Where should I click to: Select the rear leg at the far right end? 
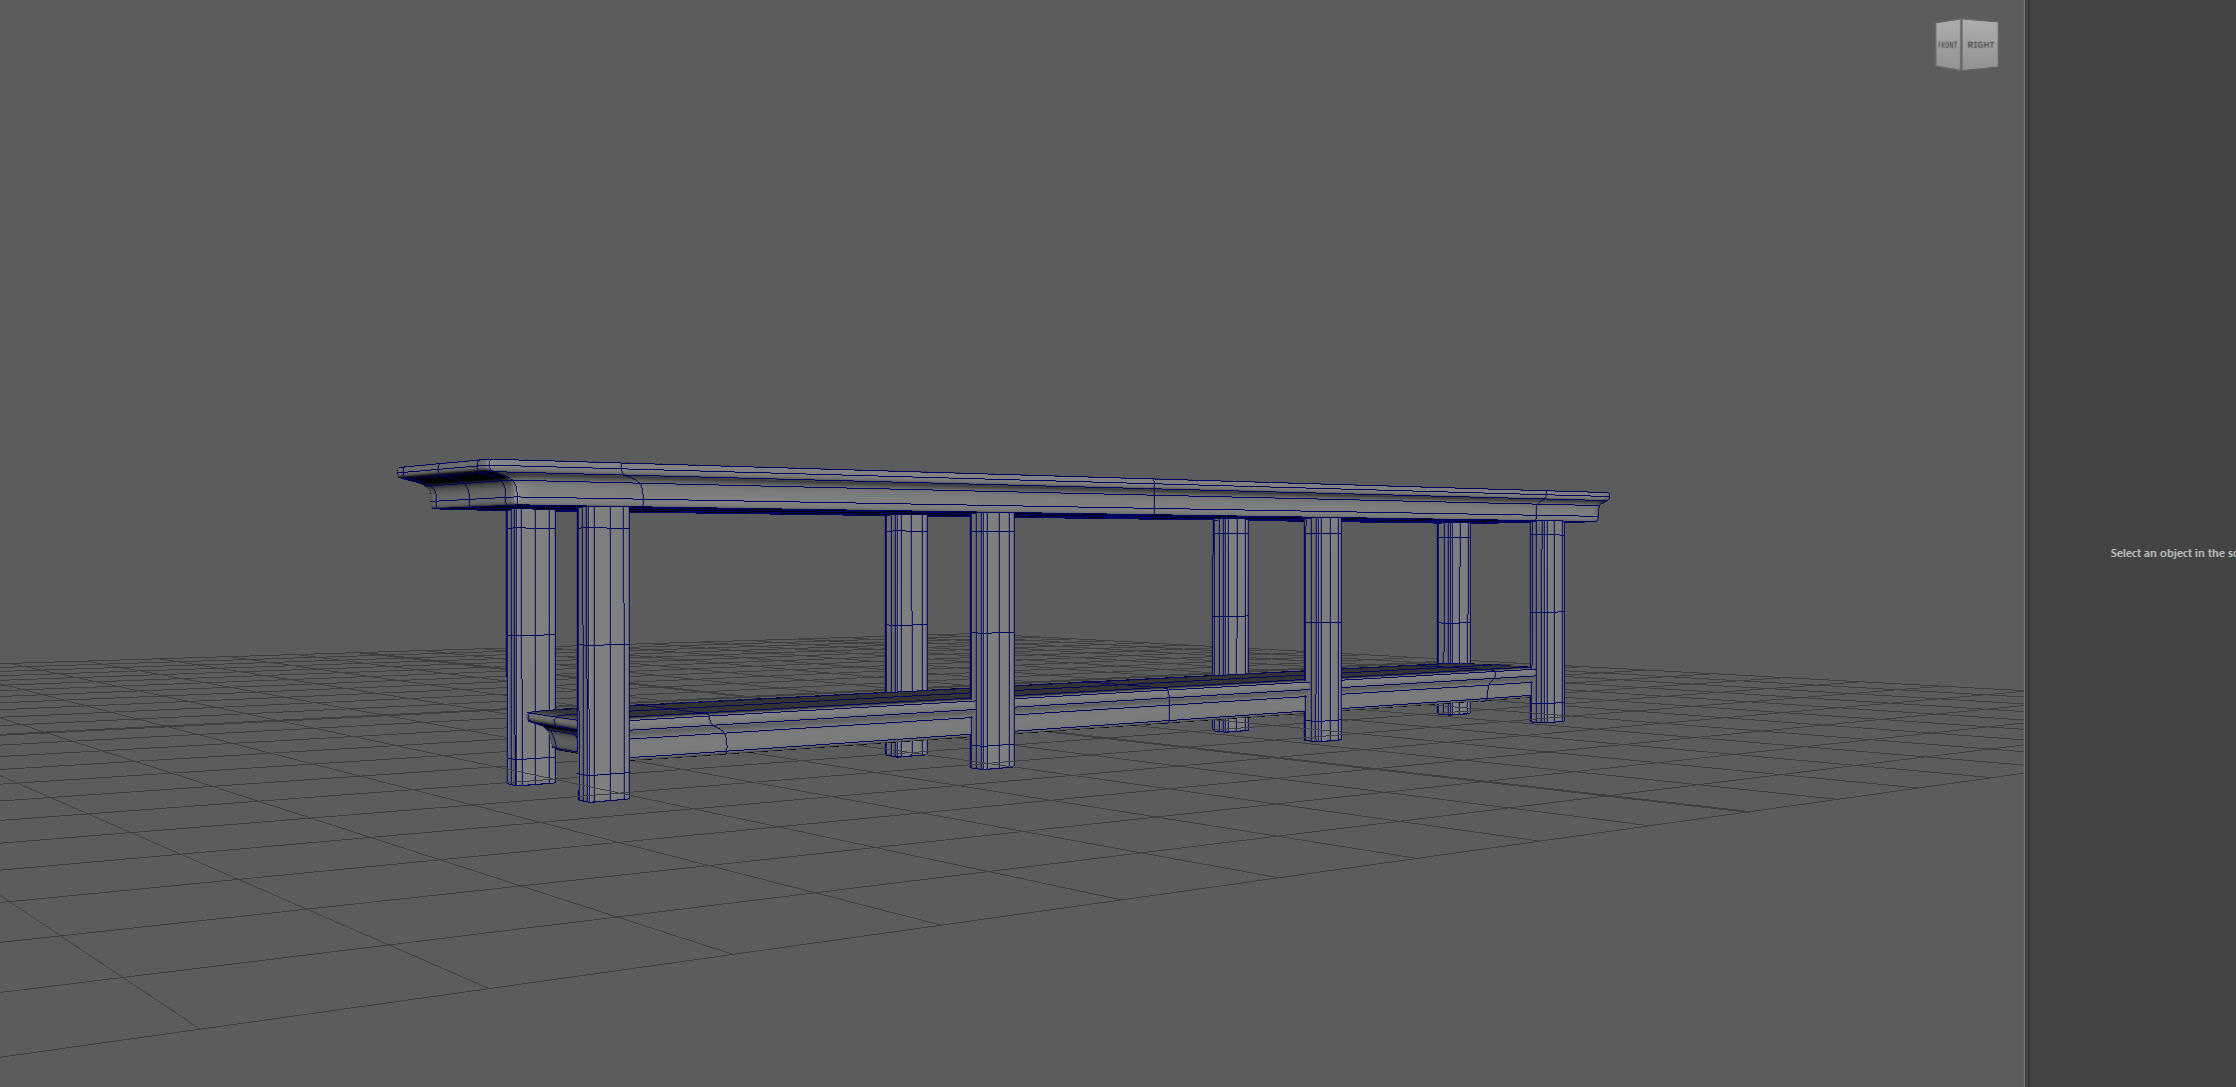1453,590
